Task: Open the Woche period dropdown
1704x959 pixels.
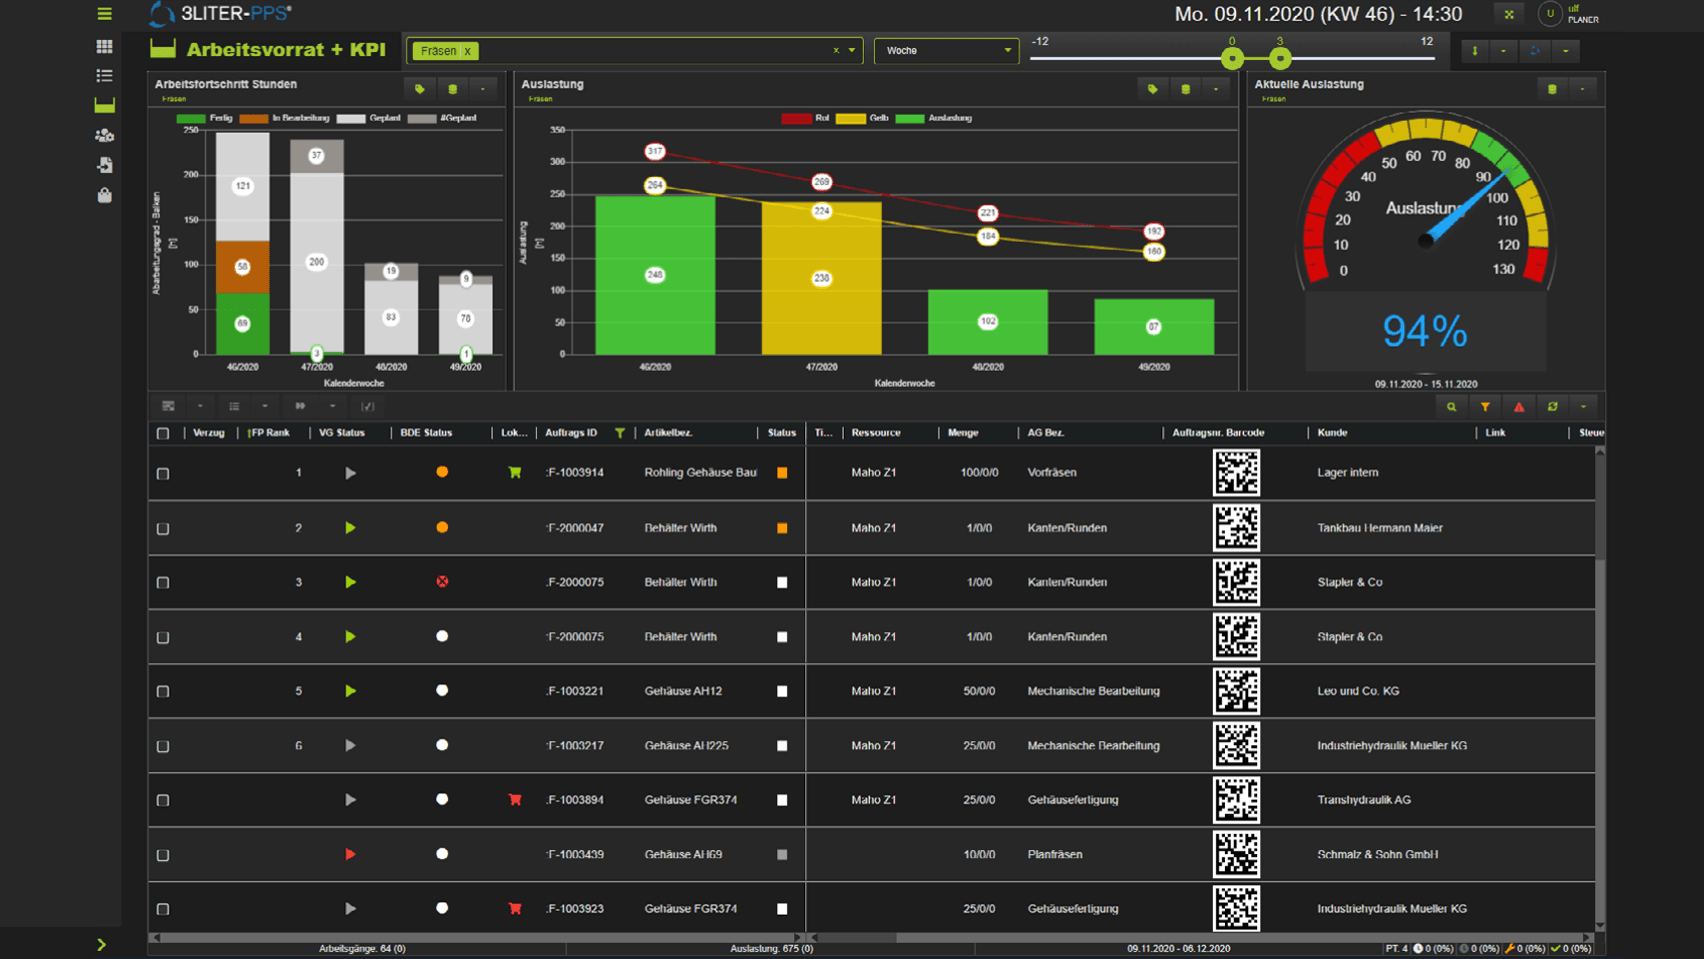Action: pos(946,50)
